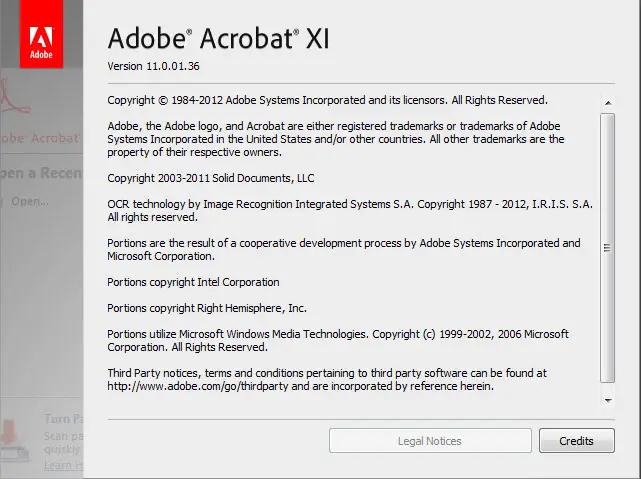Click the OCR technology by Image Recognition paragraph

(350, 210)
